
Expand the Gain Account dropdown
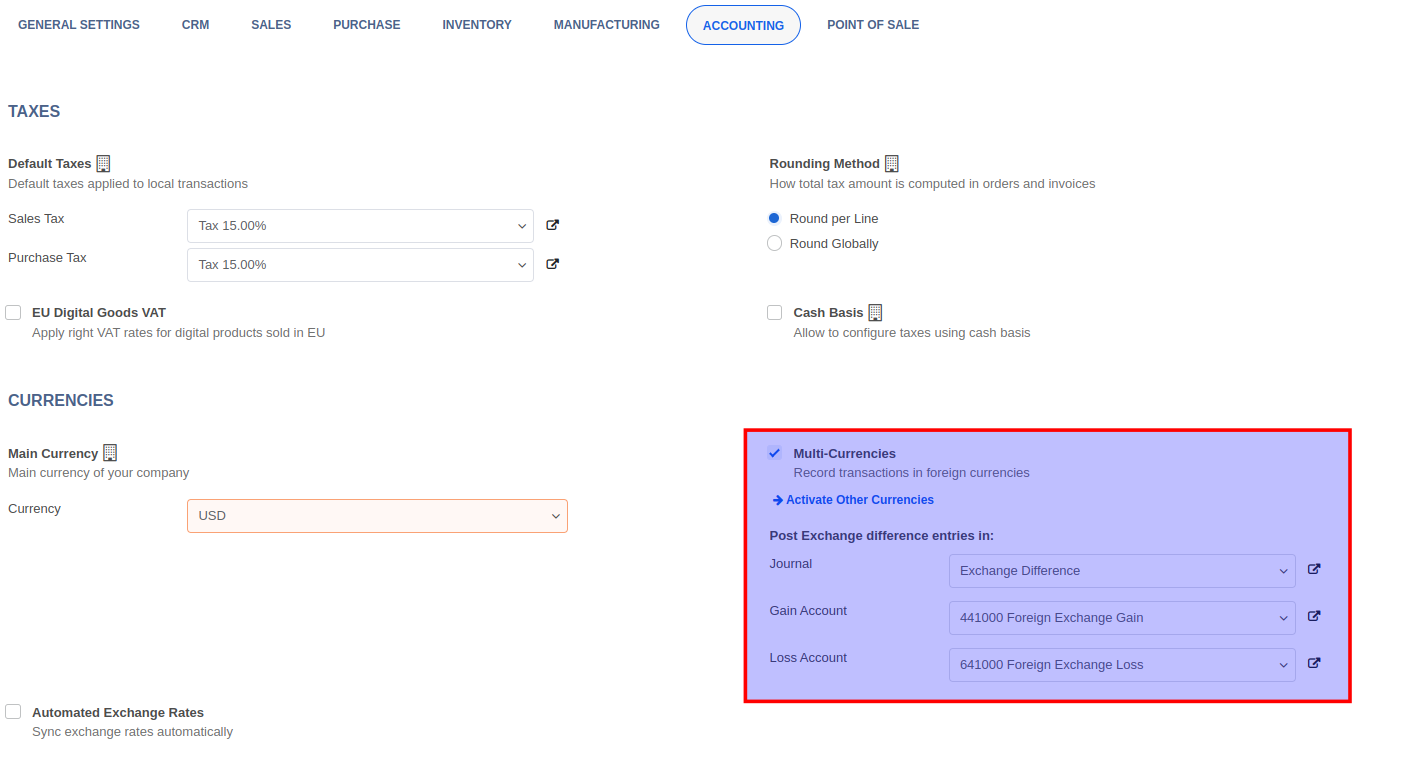tap(1121, 618)
